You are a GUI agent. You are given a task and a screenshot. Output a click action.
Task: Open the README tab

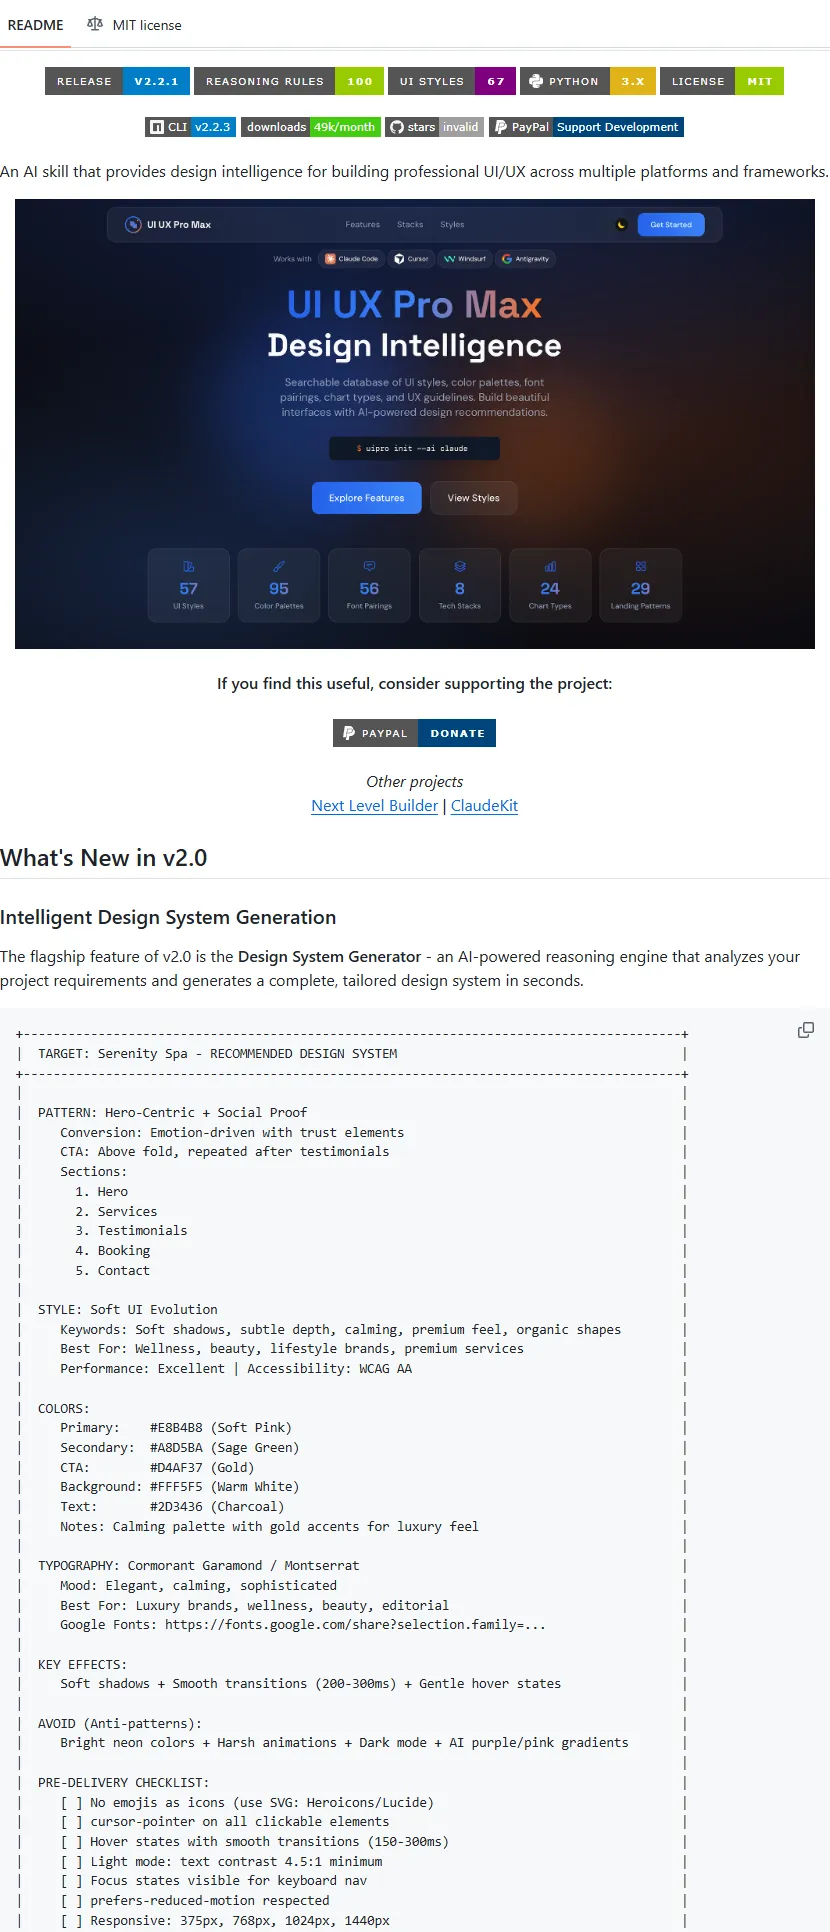35,25
